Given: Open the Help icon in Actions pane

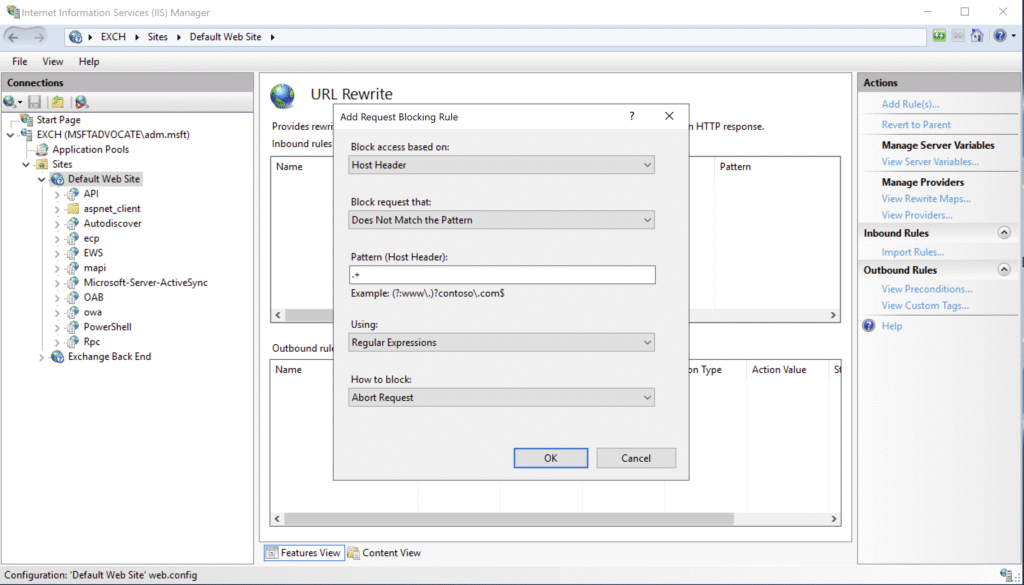Looking at the screenshot, I should point(869,326).
